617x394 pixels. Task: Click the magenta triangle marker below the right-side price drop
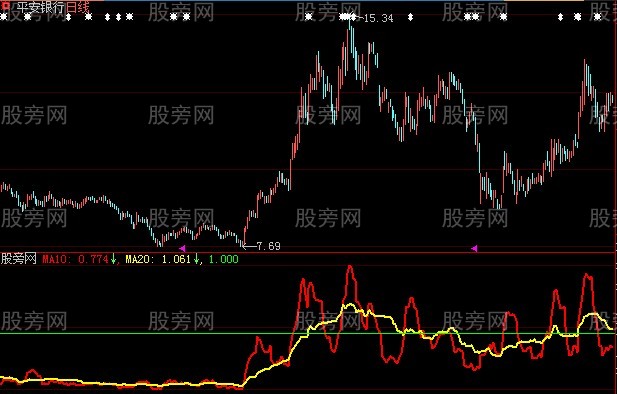tap(474, 248)
